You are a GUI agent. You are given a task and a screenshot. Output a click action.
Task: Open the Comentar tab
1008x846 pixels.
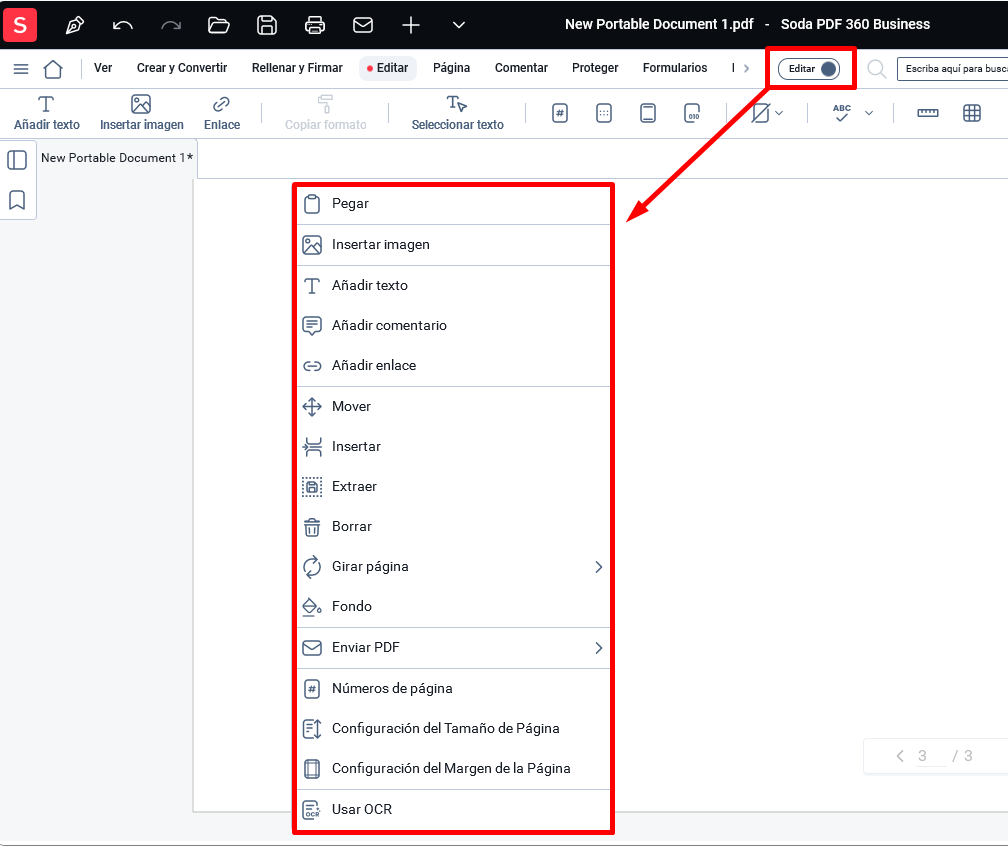(521, 68)
